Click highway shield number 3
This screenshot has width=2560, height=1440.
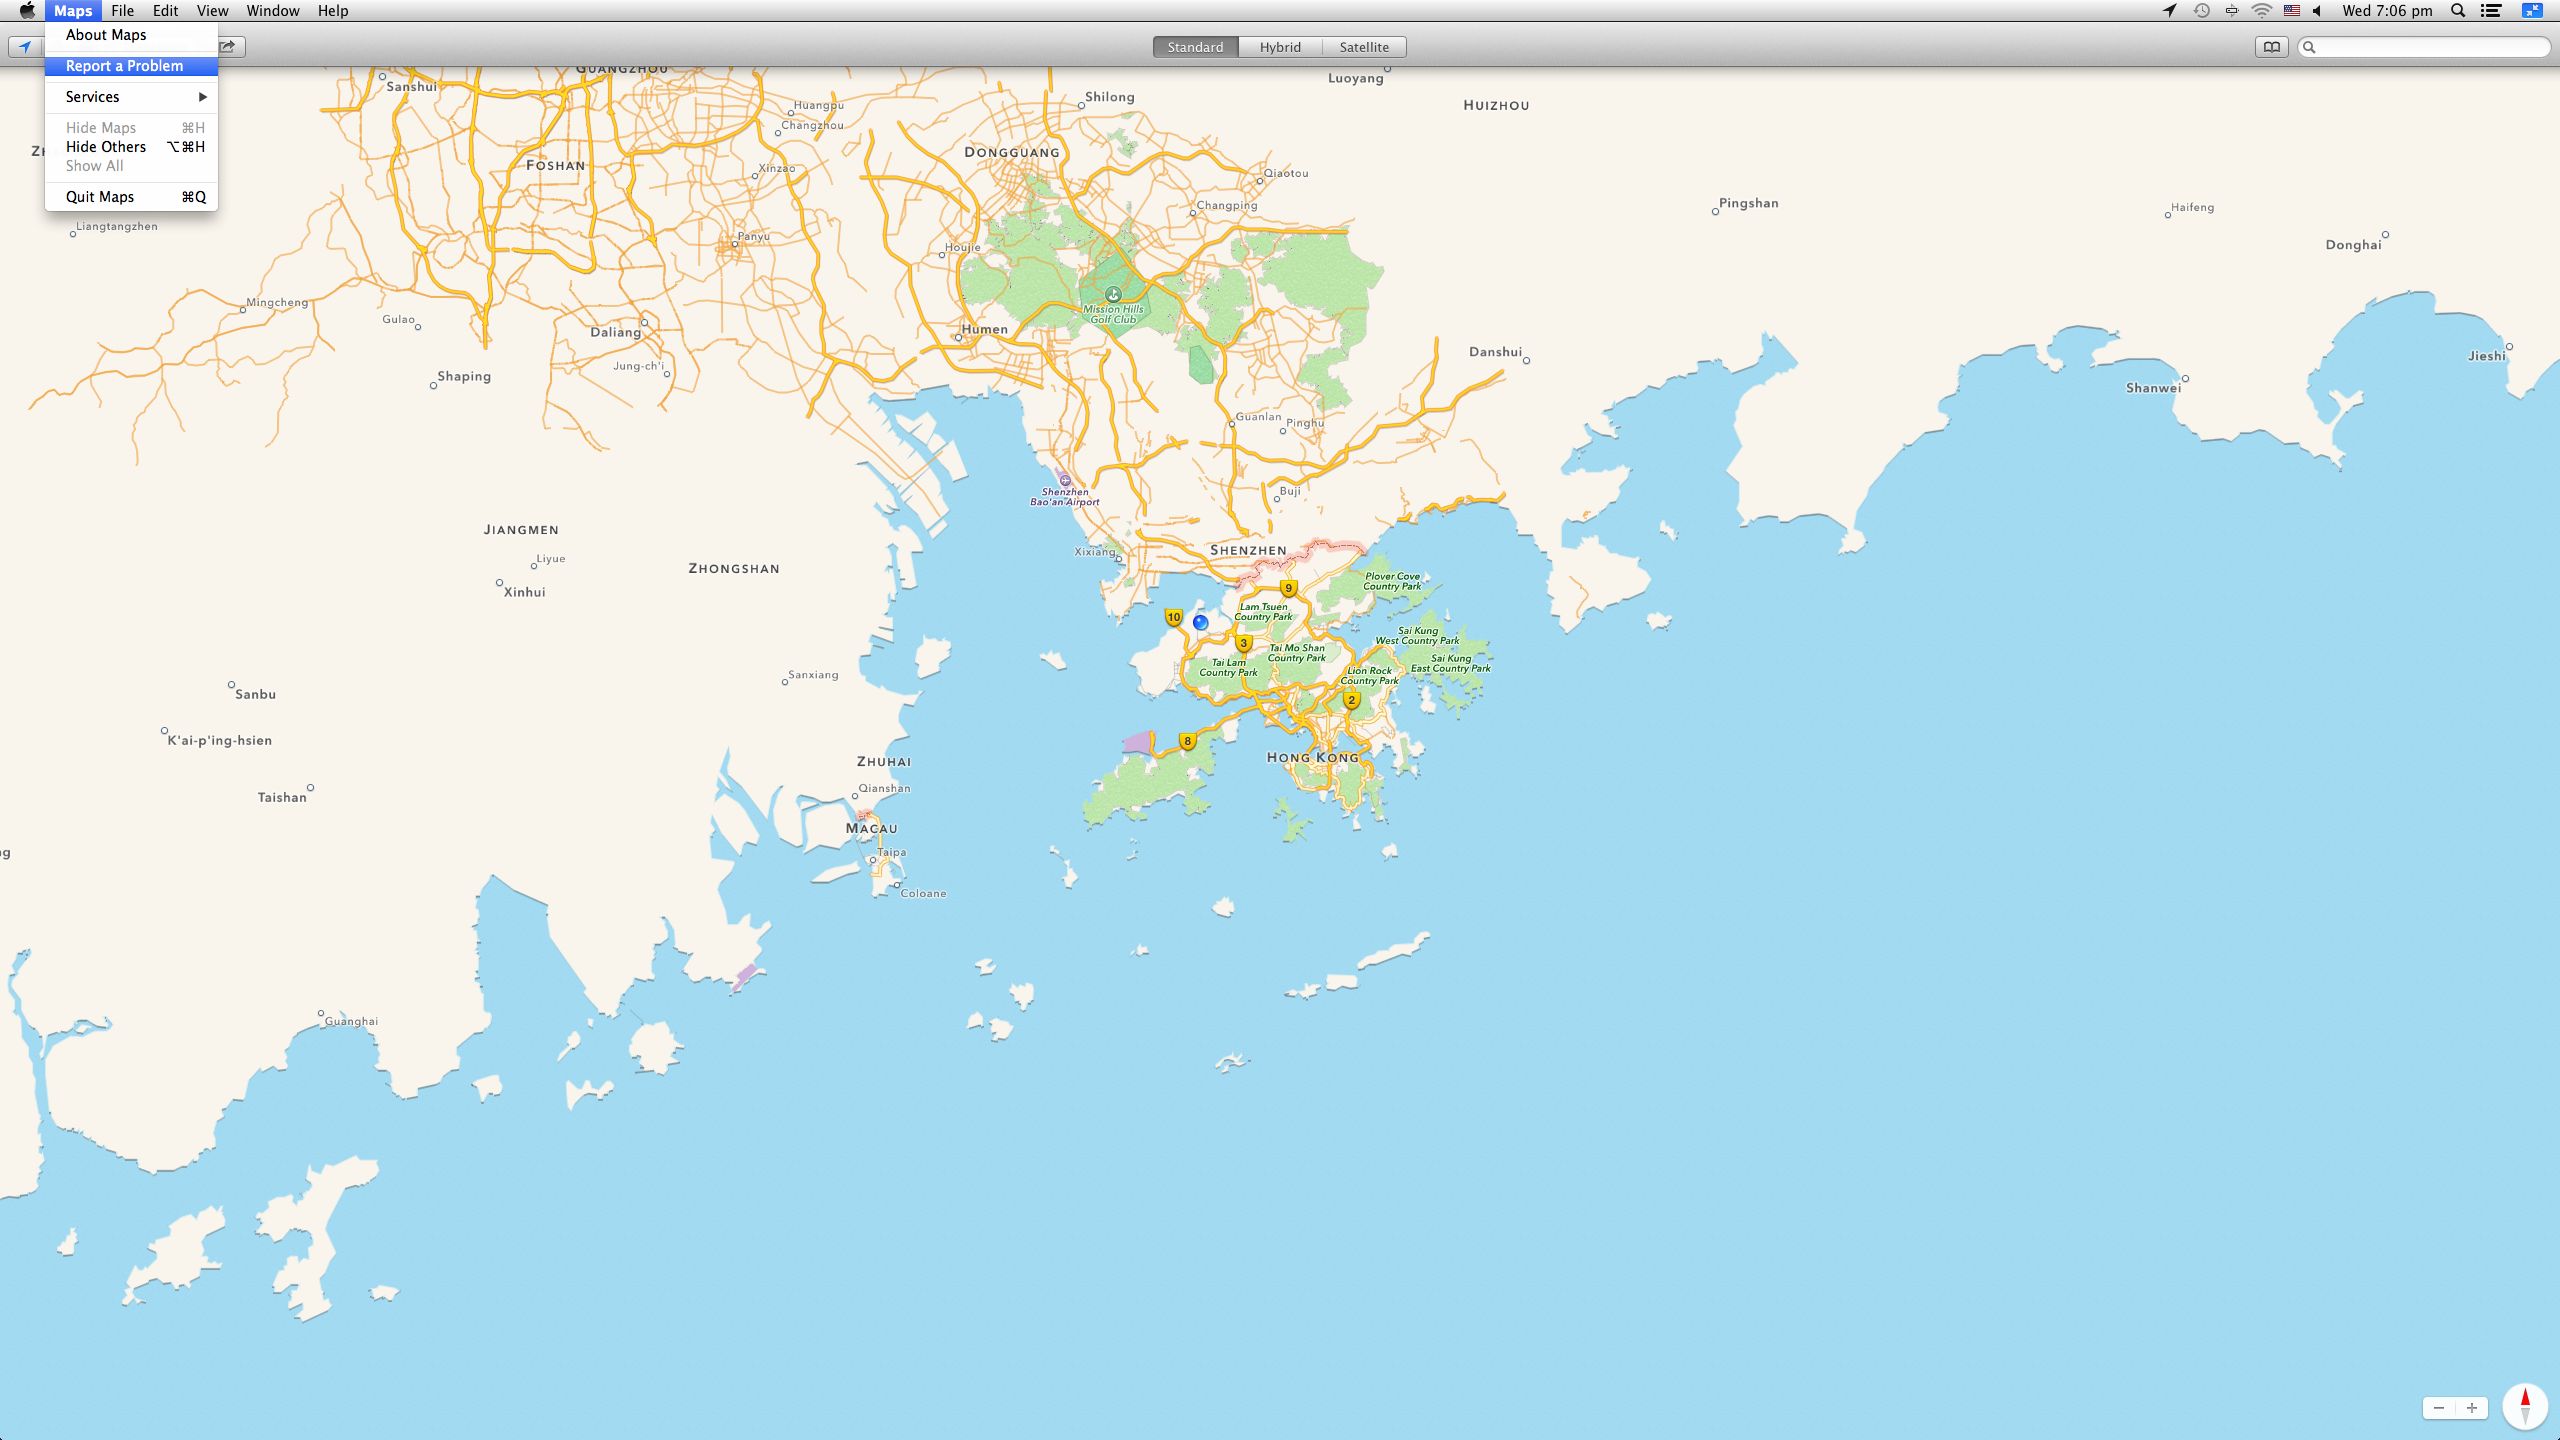1244,643
